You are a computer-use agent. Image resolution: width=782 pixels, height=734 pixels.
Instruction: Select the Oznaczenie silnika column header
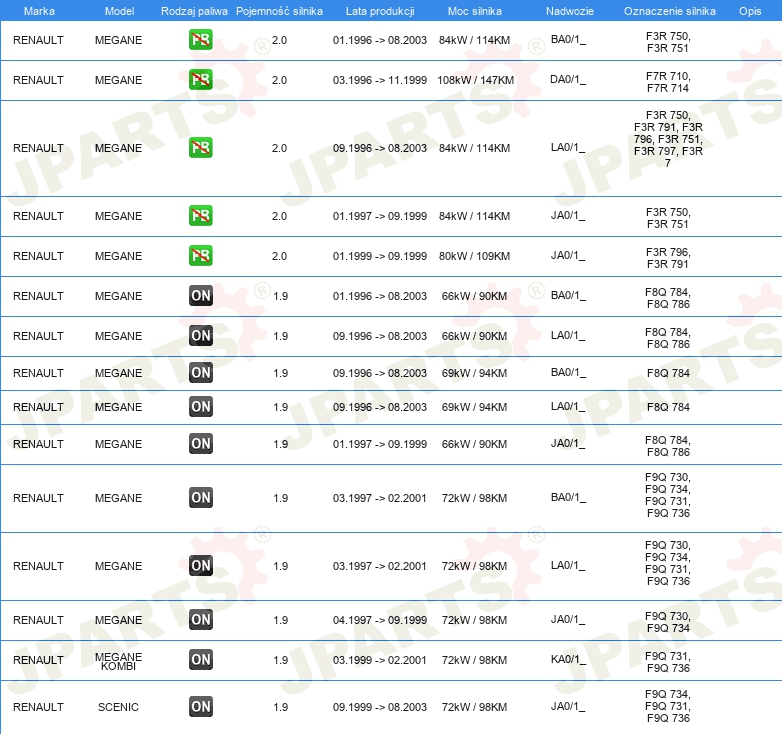669,11
